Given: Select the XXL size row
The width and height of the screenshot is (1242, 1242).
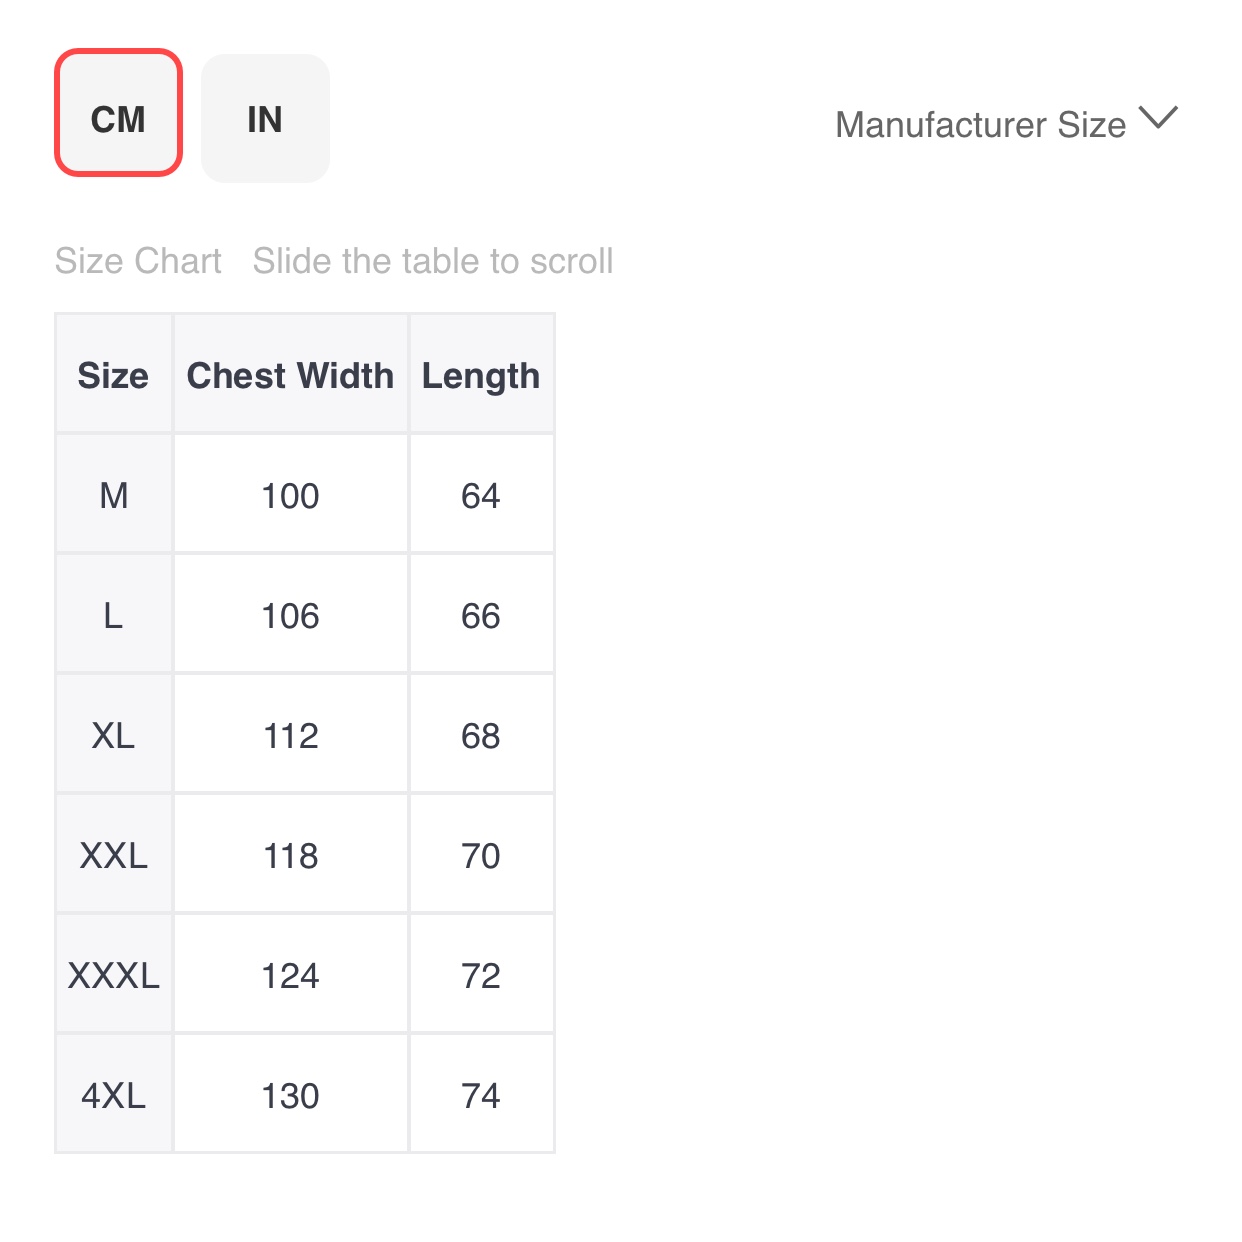Looking at the screenshot, I should point(114,855).
